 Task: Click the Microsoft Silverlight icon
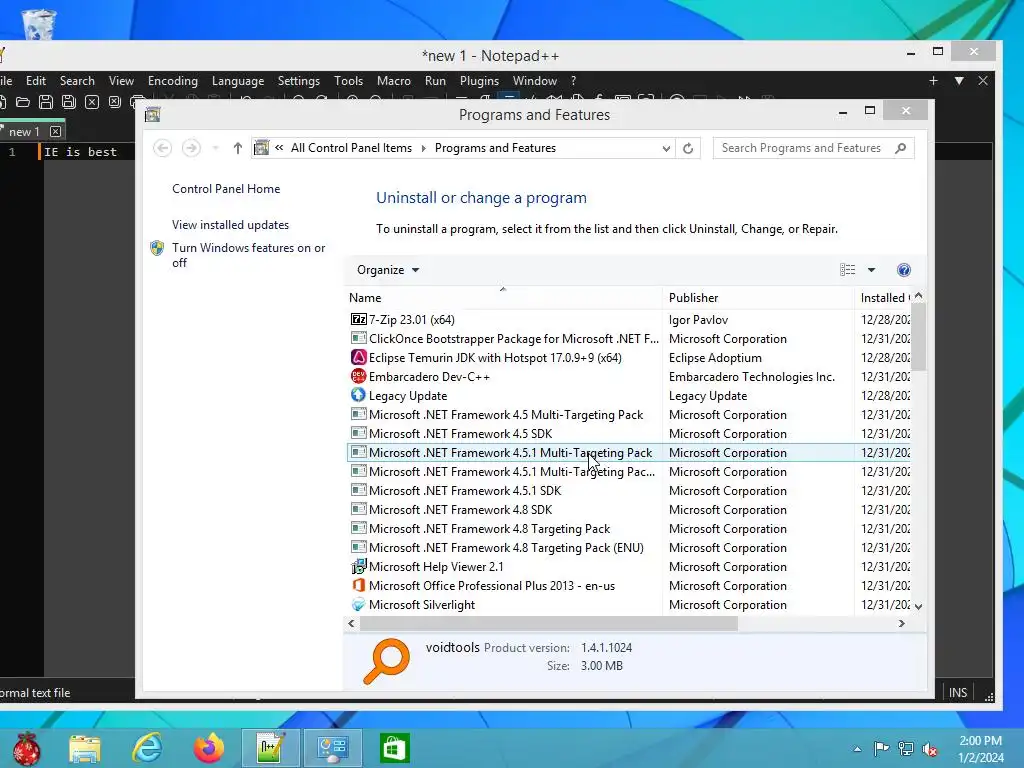pos(359,604)
